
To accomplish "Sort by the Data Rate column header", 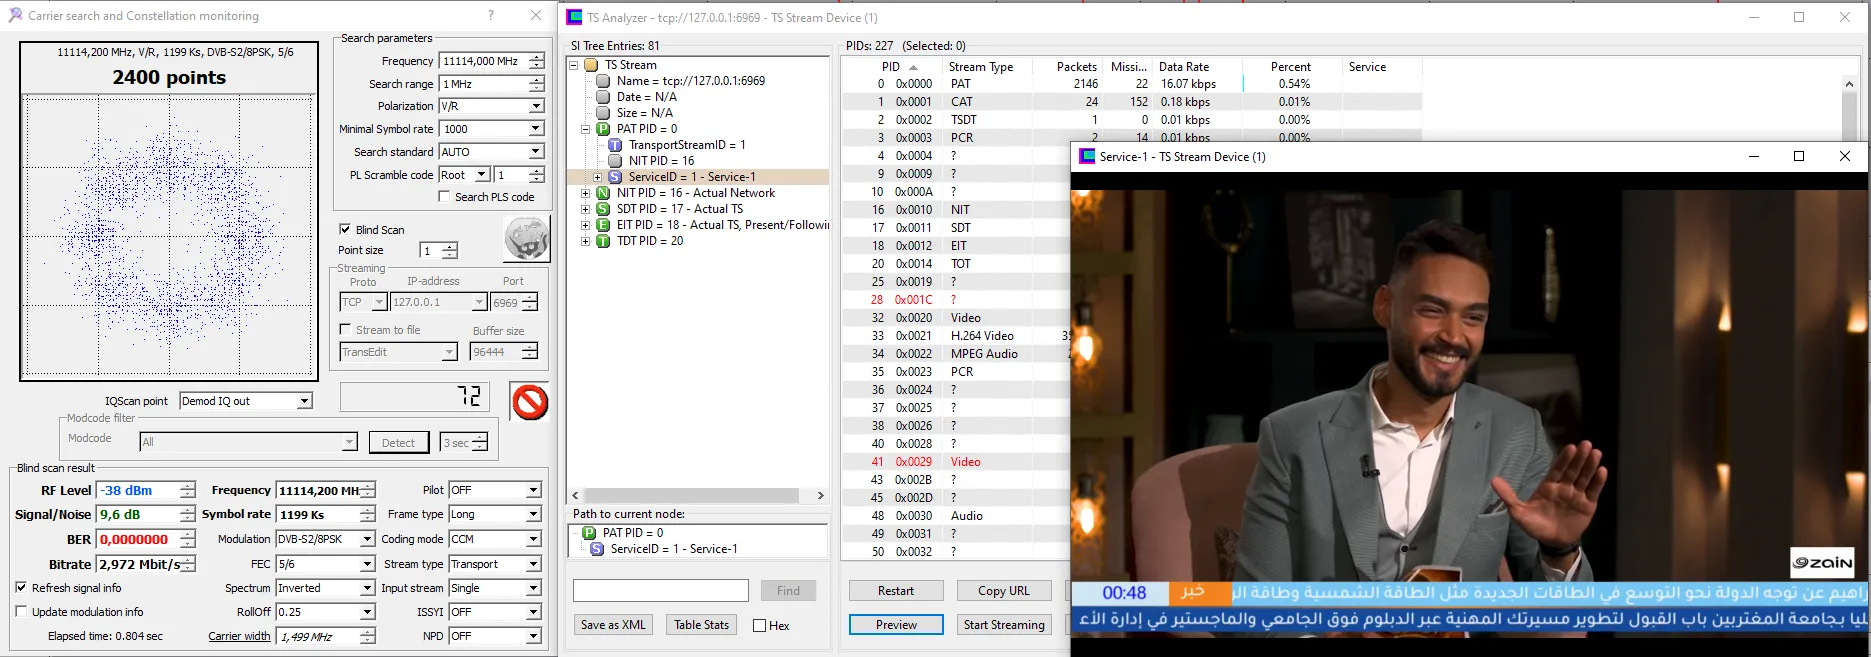I will point(1183,67).
